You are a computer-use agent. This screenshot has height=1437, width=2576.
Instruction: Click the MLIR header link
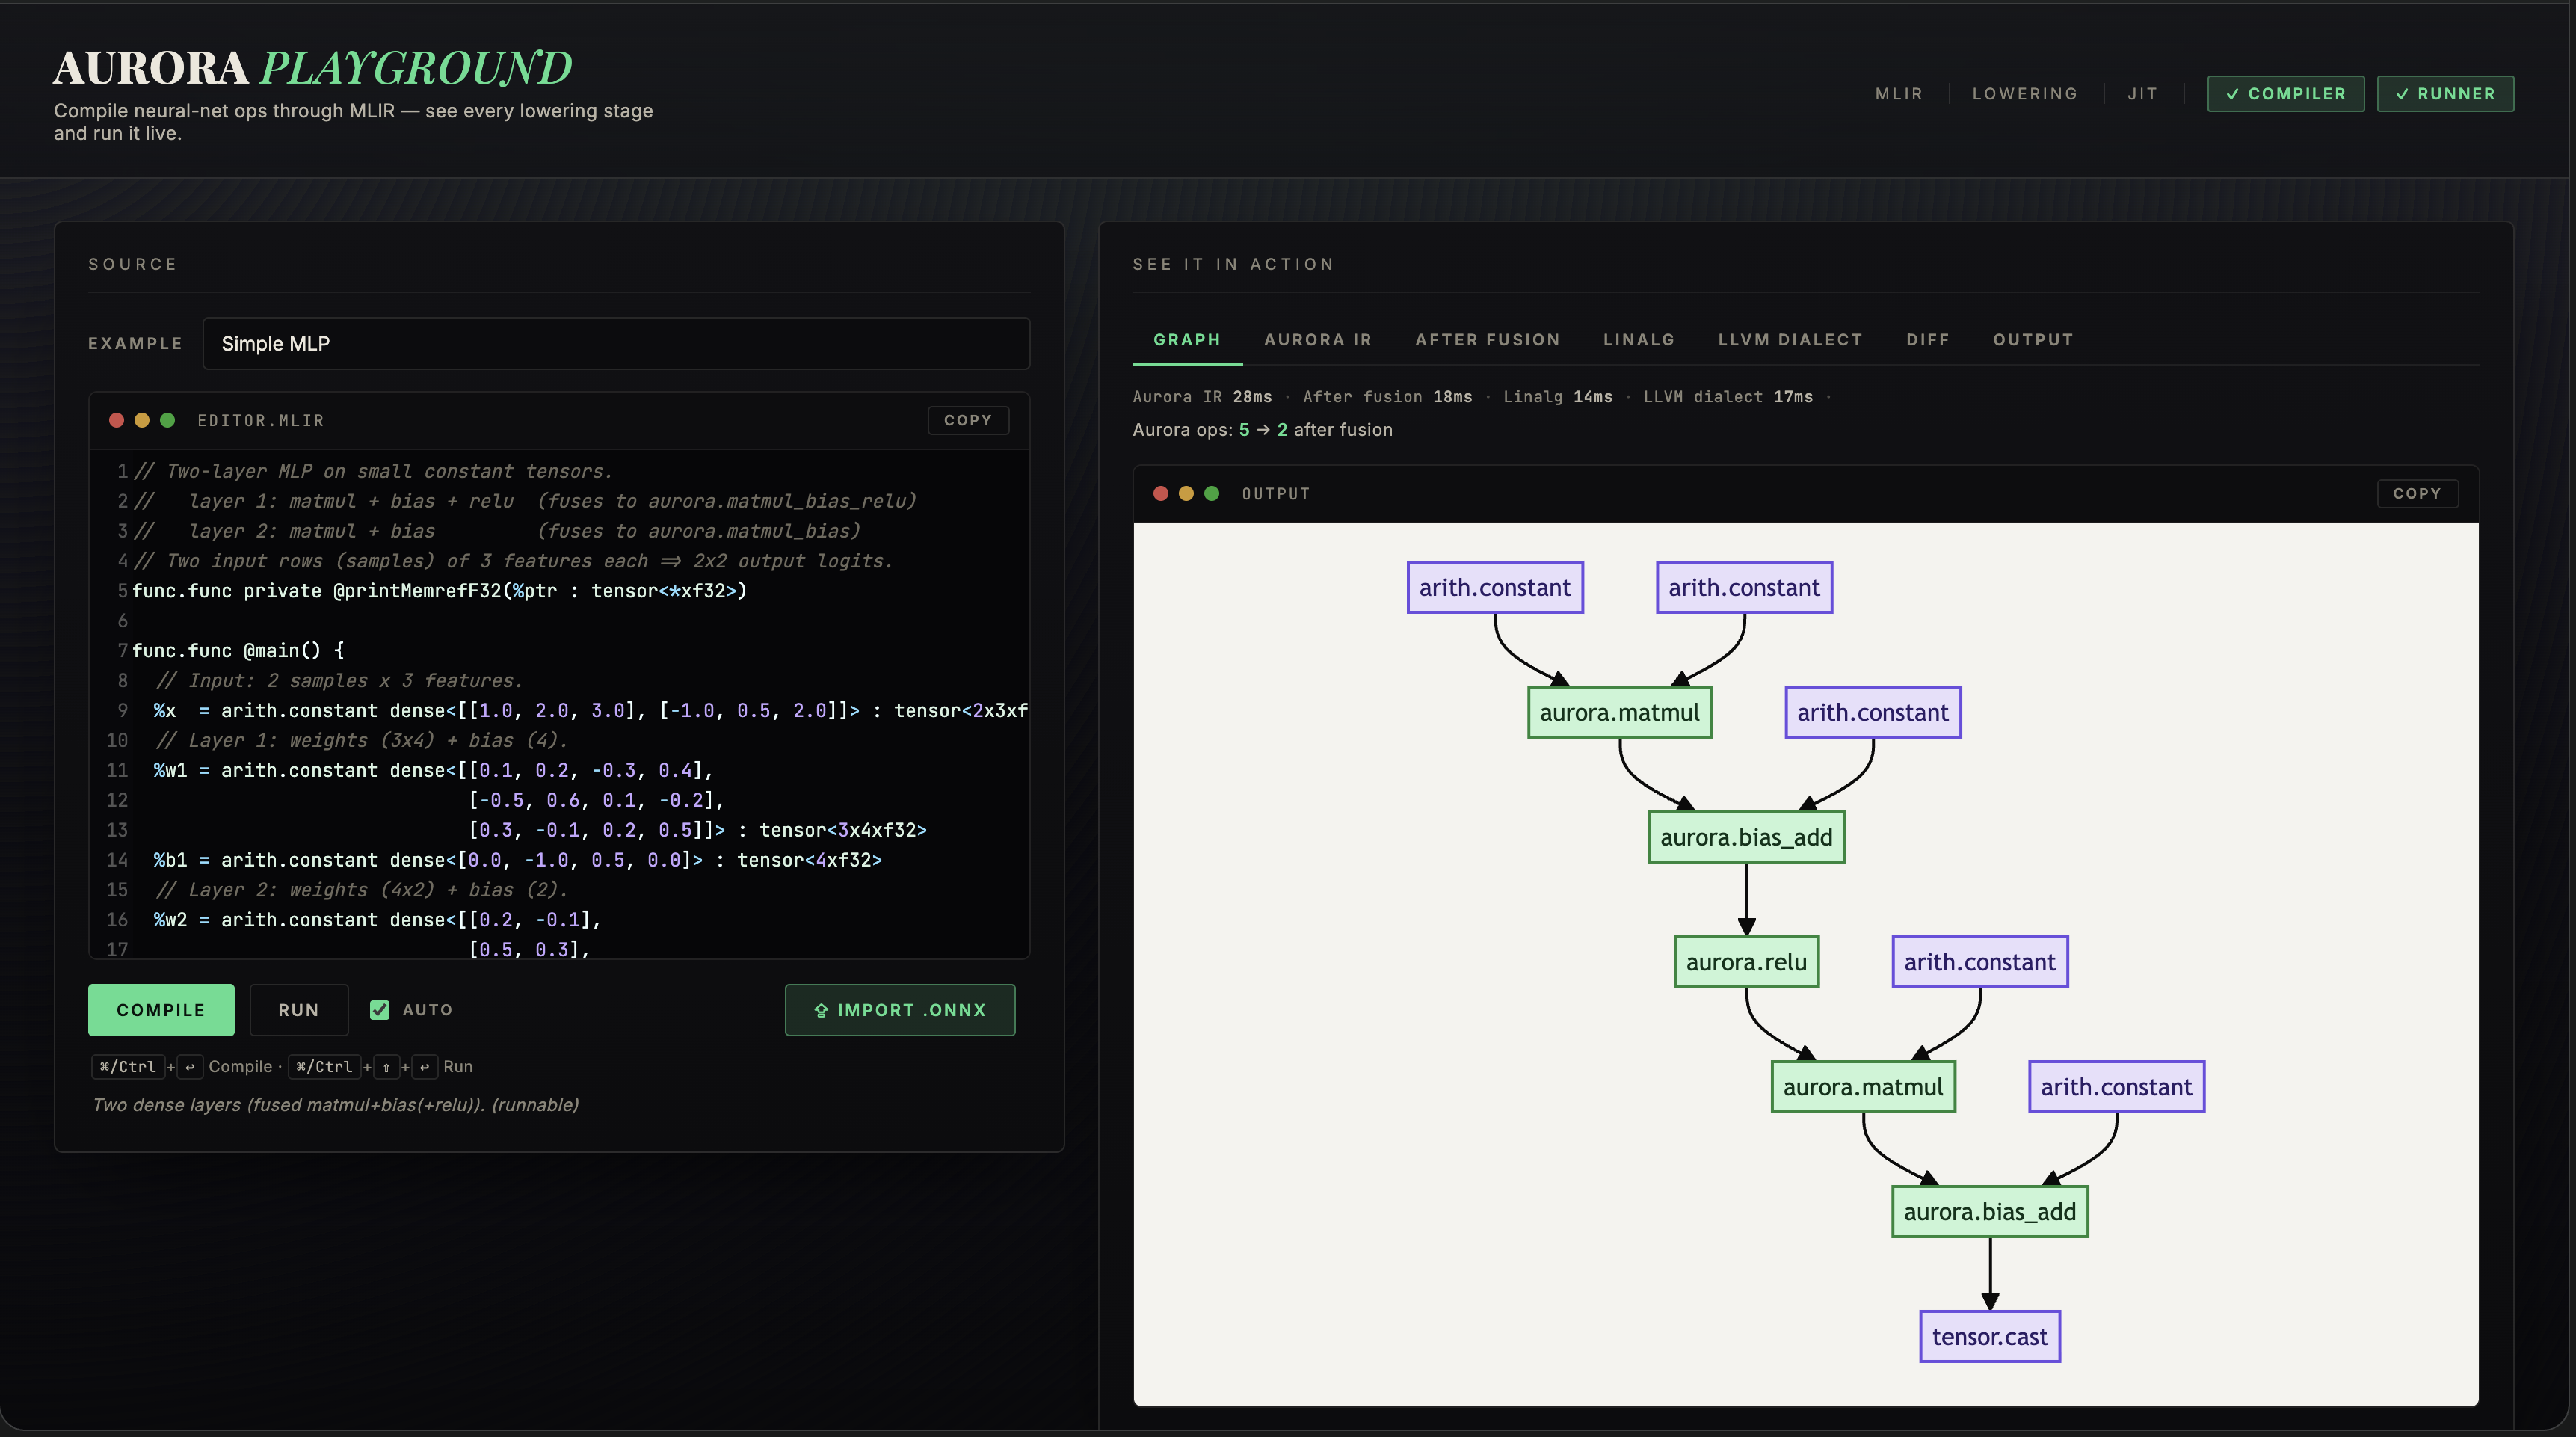[1899, 94]
